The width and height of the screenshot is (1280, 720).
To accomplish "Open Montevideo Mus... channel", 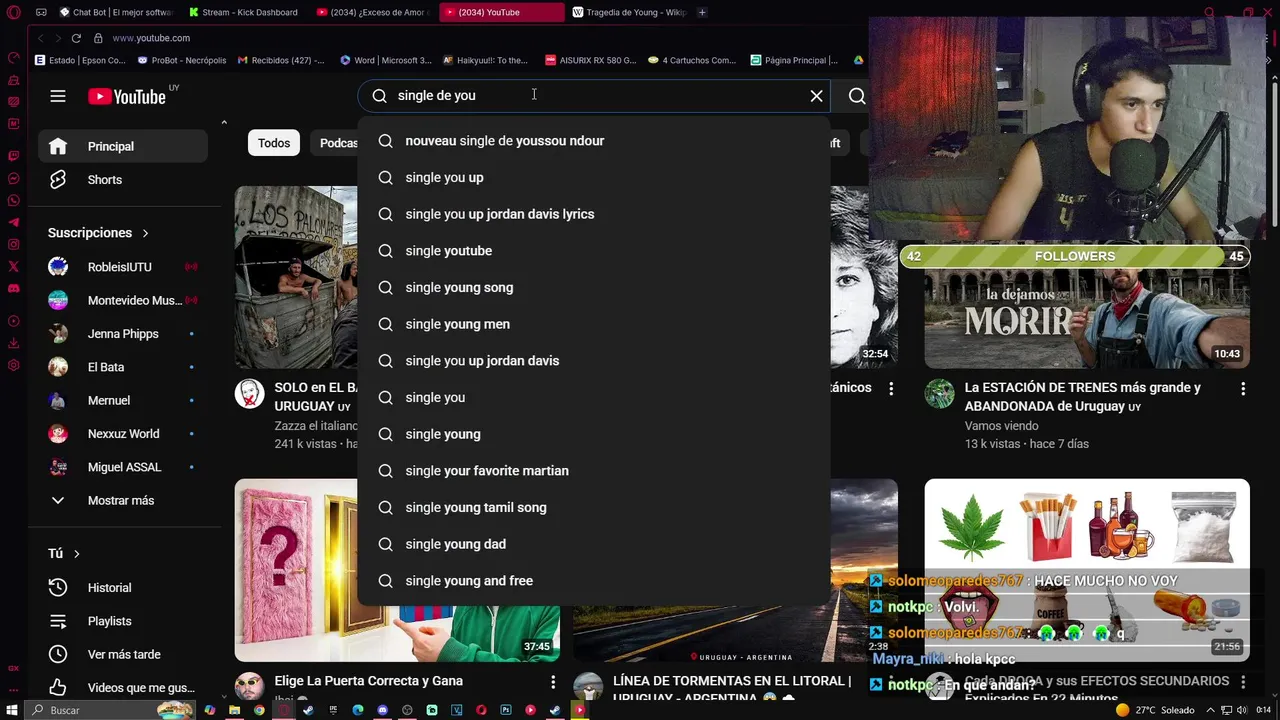I will (x=123, y=300).
